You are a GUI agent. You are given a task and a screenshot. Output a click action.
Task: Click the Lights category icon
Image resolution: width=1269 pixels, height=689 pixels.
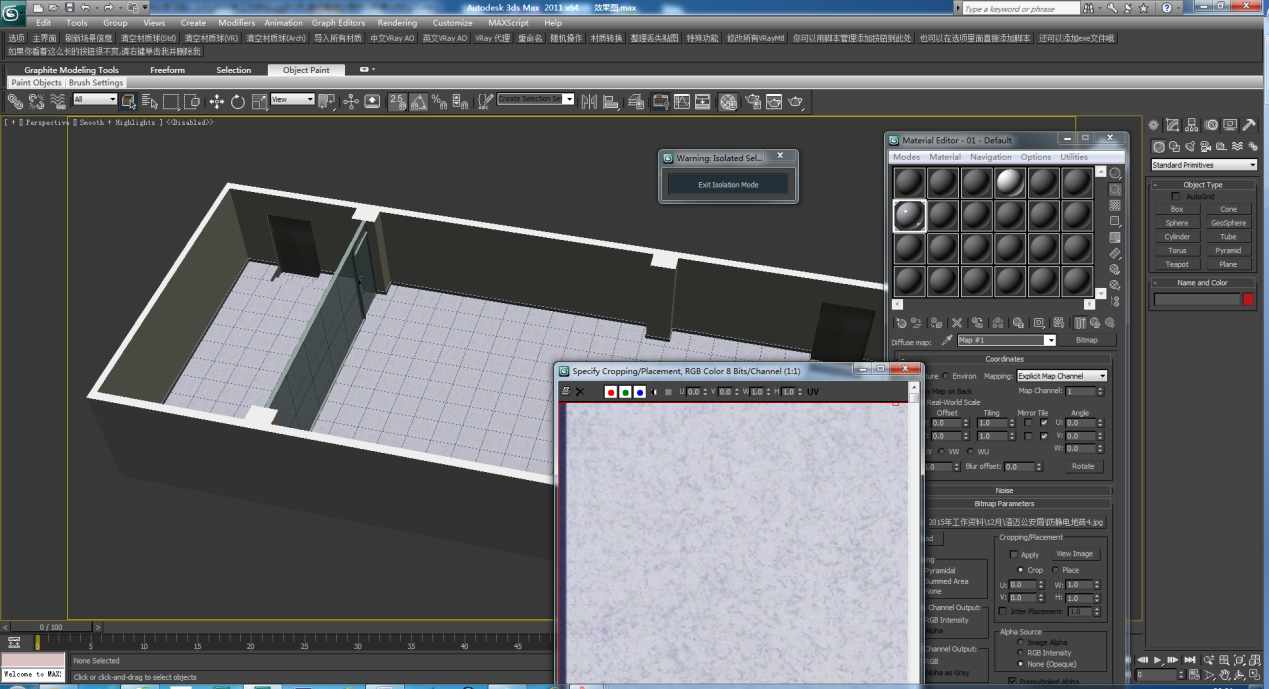[x=1188, y=147]
